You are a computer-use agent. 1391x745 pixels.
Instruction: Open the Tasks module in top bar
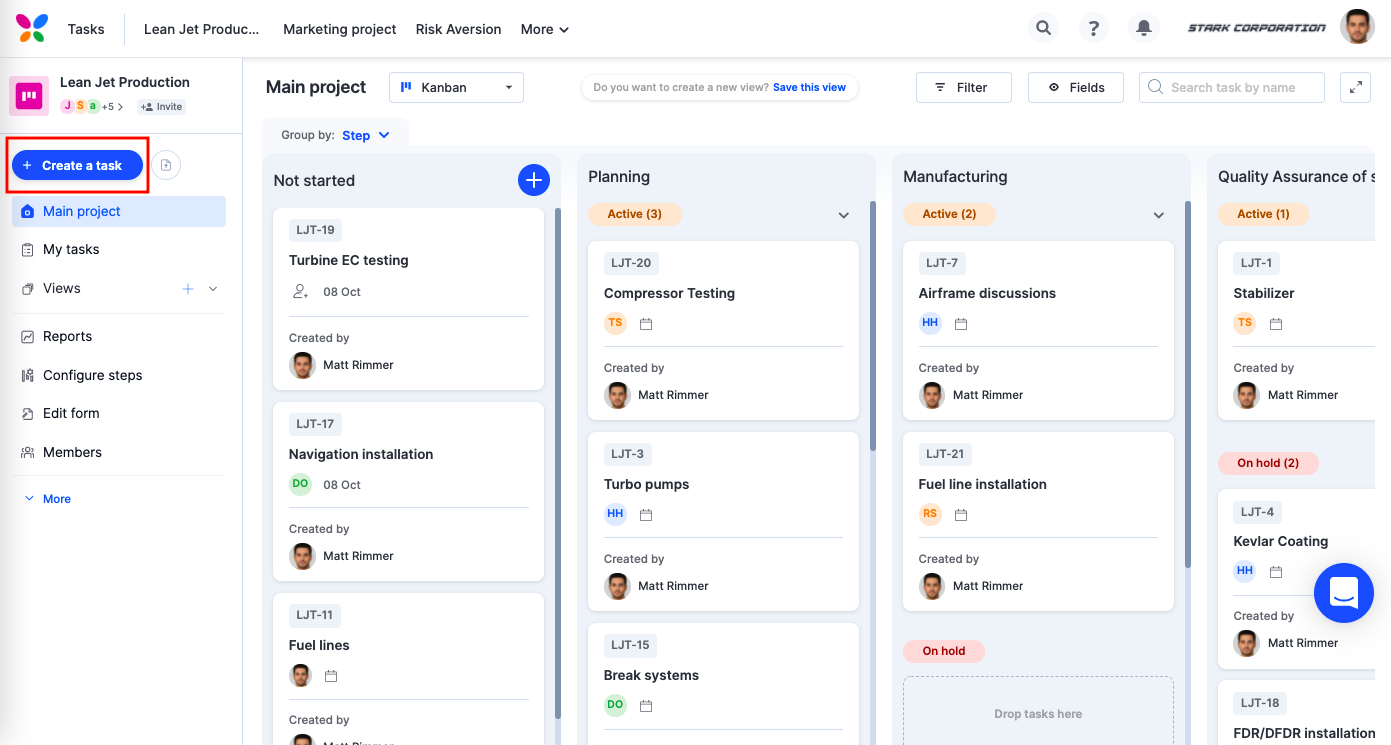click(86, 29)
